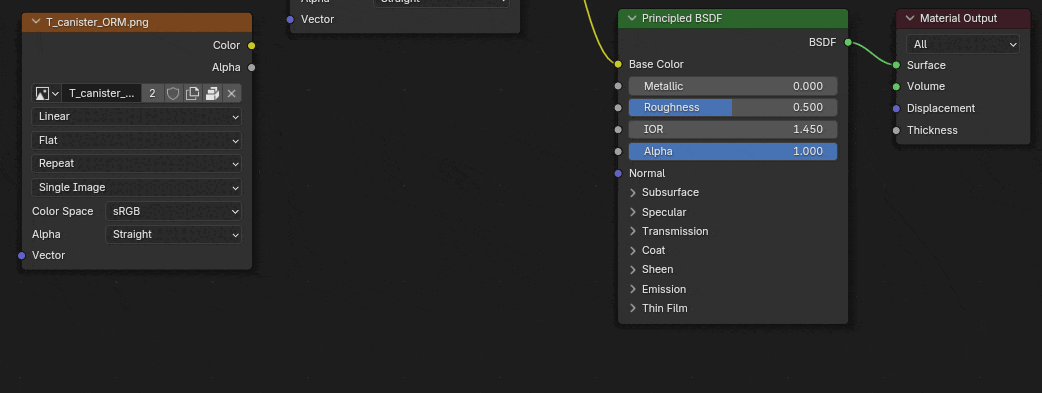Open the Alpha Straight dropdown in ORM node
This screenshot has height=393, width=1042.
click(x=173, y=234)
